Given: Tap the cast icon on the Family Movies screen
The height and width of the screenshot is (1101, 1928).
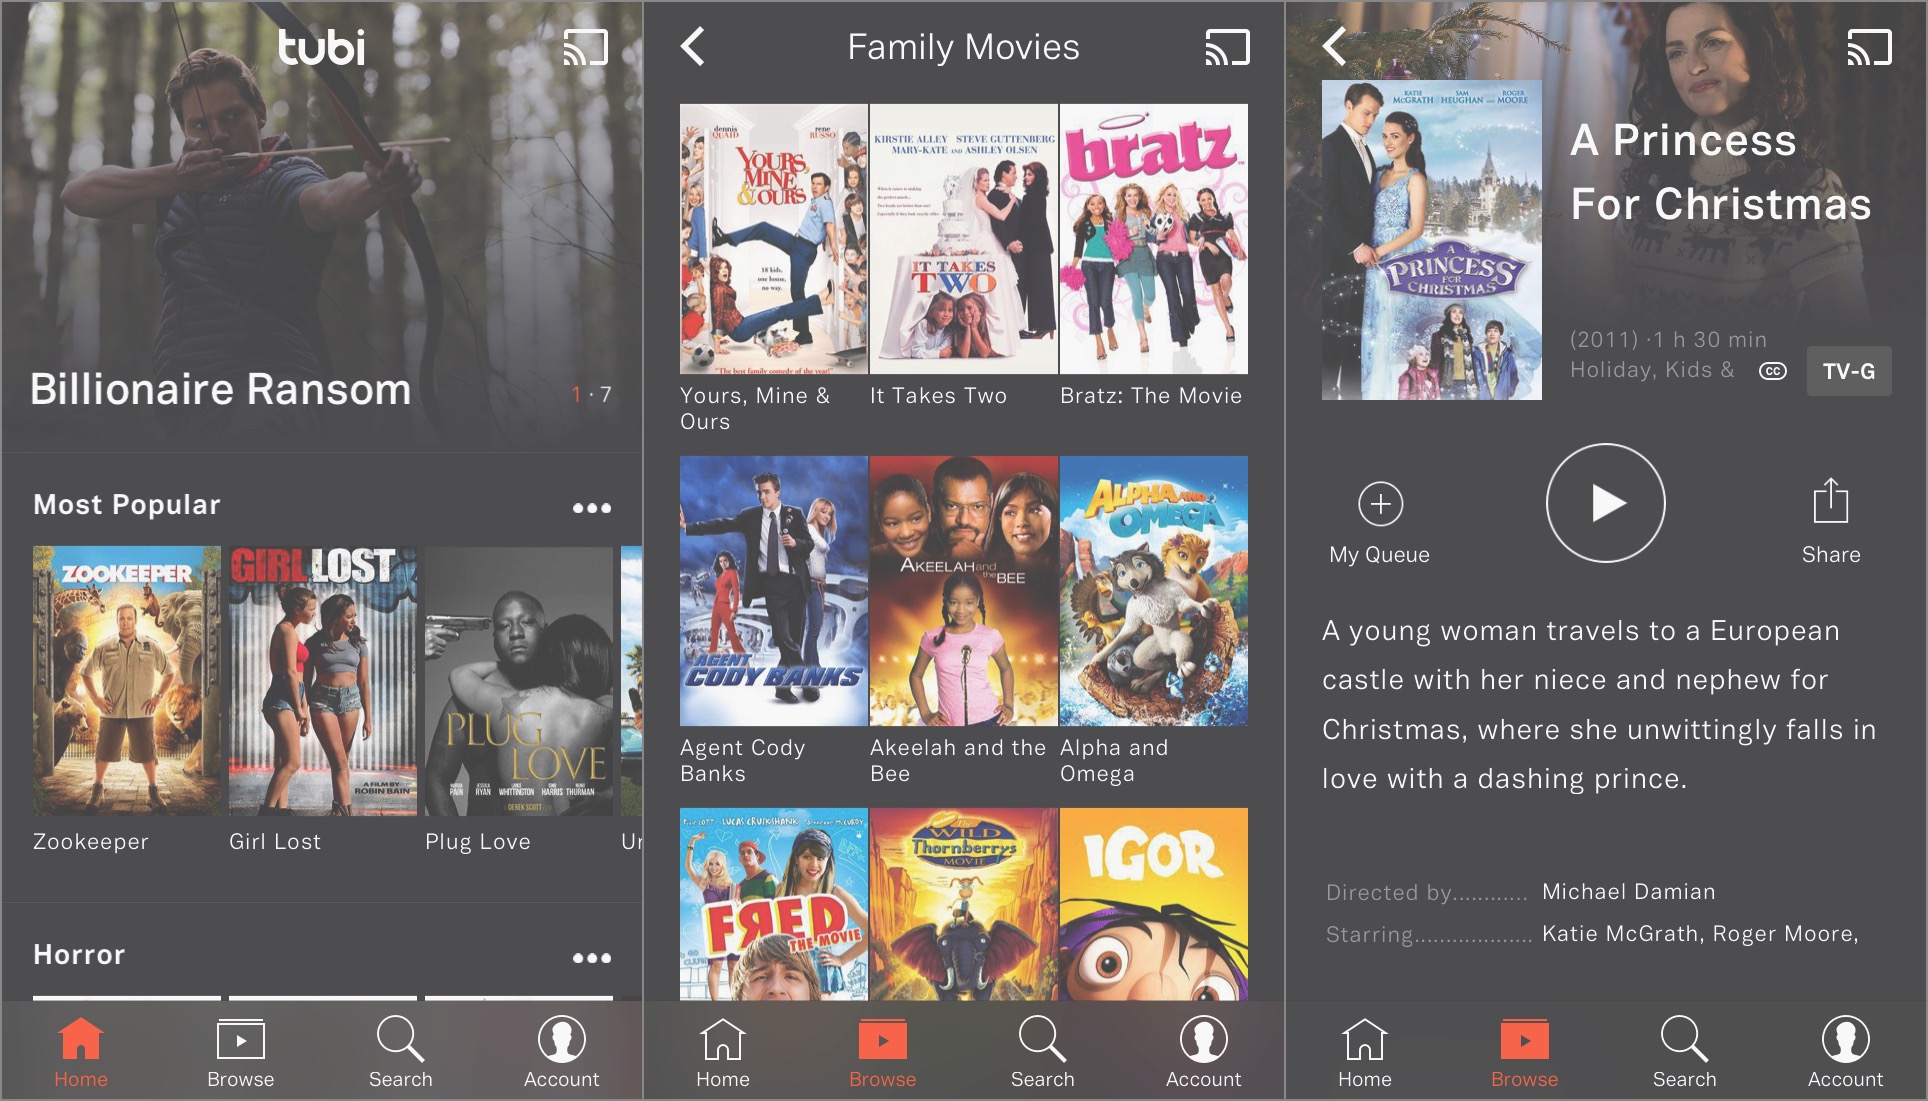Looking at the screenshot, I should [x=1227, y=47].
